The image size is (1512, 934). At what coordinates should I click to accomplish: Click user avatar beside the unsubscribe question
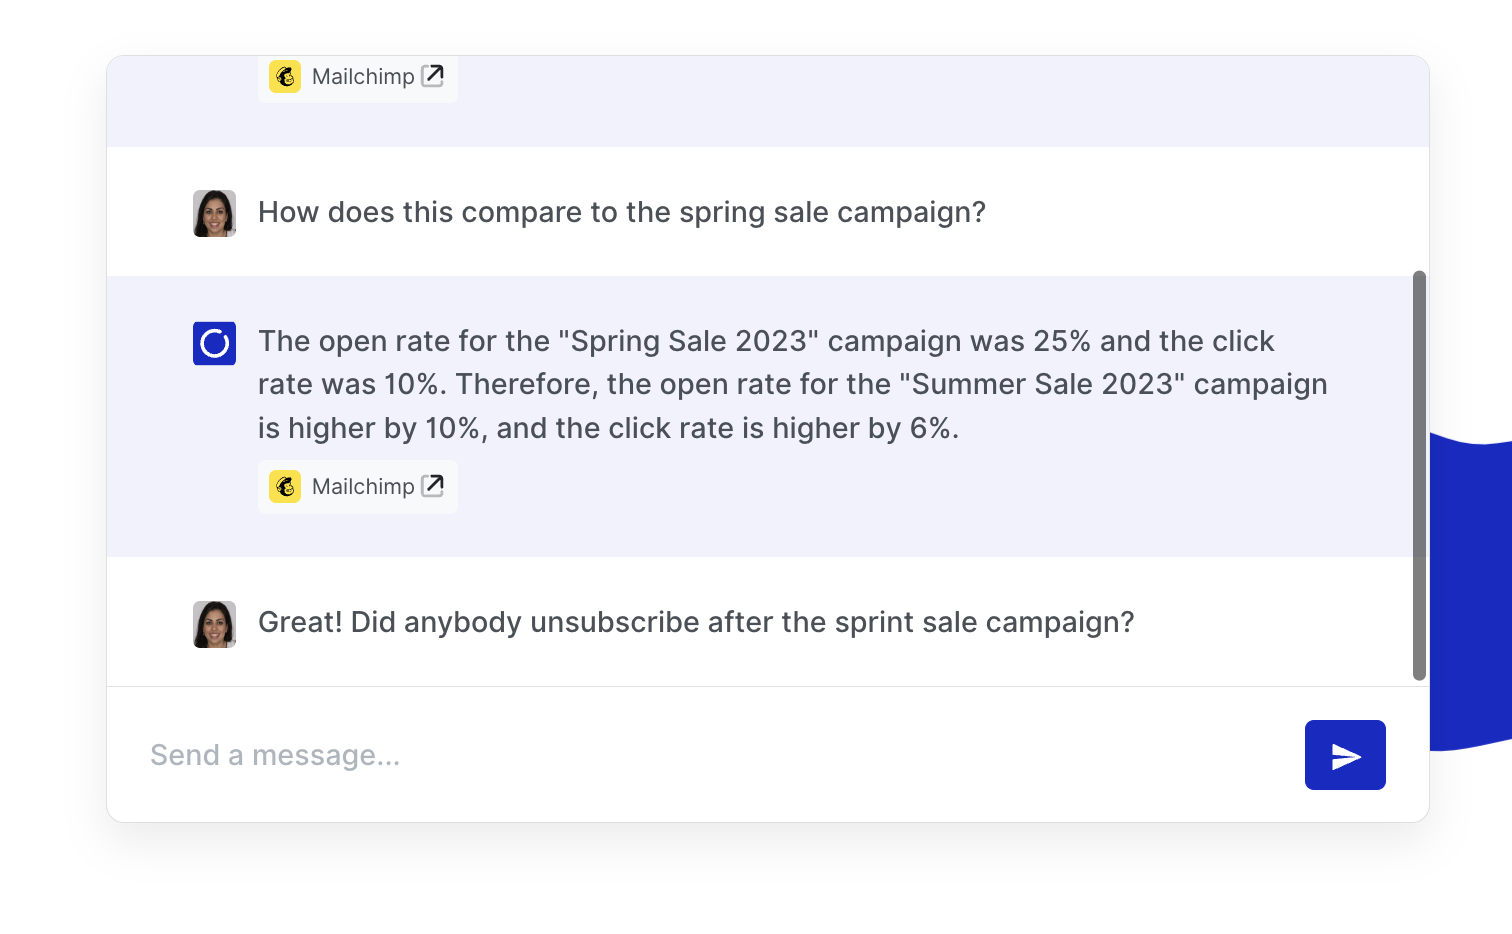coord(214,624)
